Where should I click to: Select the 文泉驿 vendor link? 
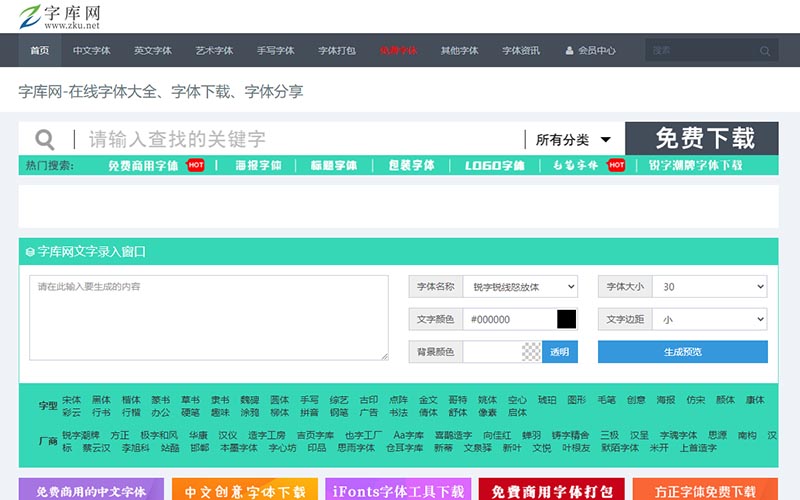point(478,447)
